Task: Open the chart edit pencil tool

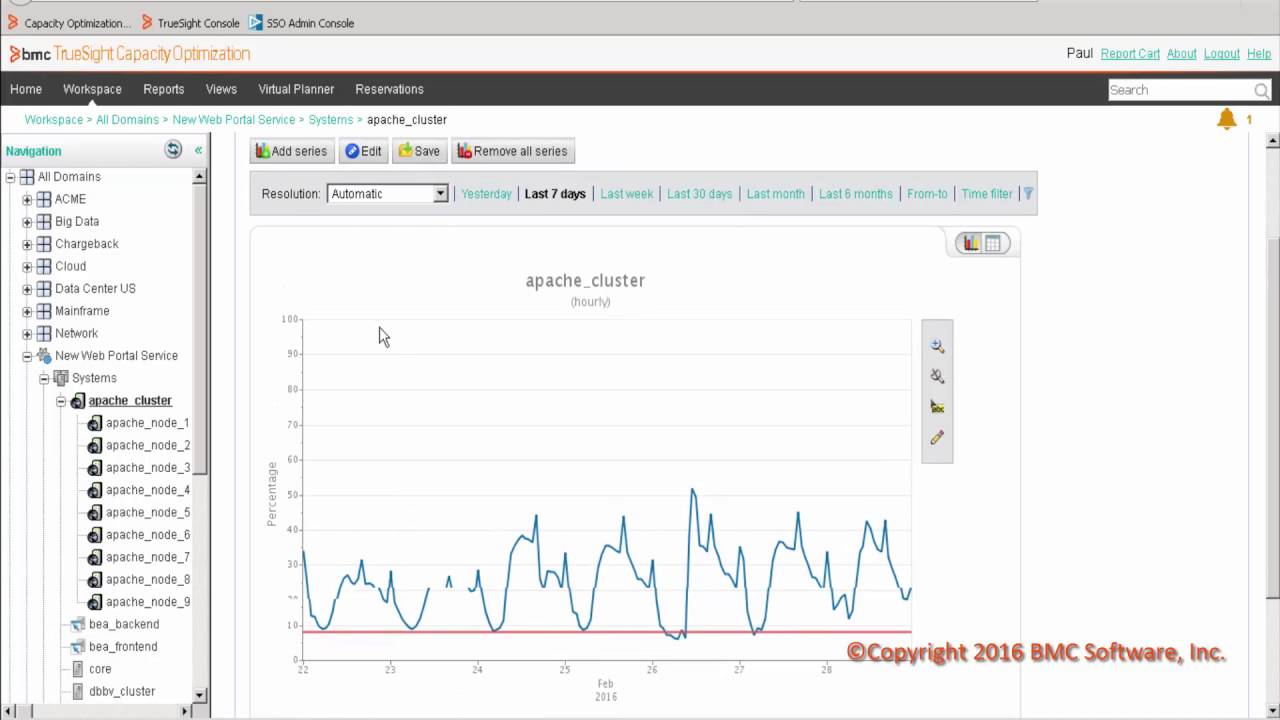Action: [x=937, y=438]
